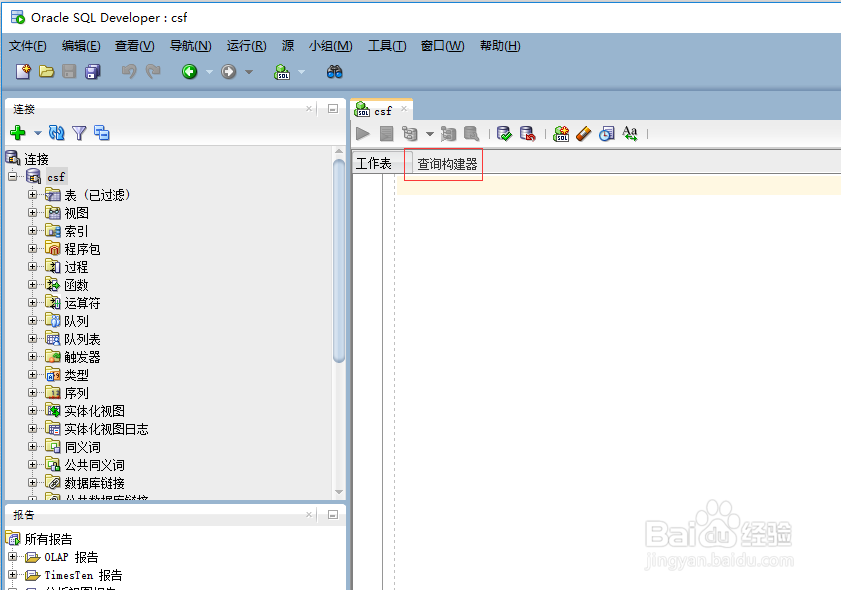Open SQL Worksheet icon in main toolbar
841x590 pixels.
282,72
